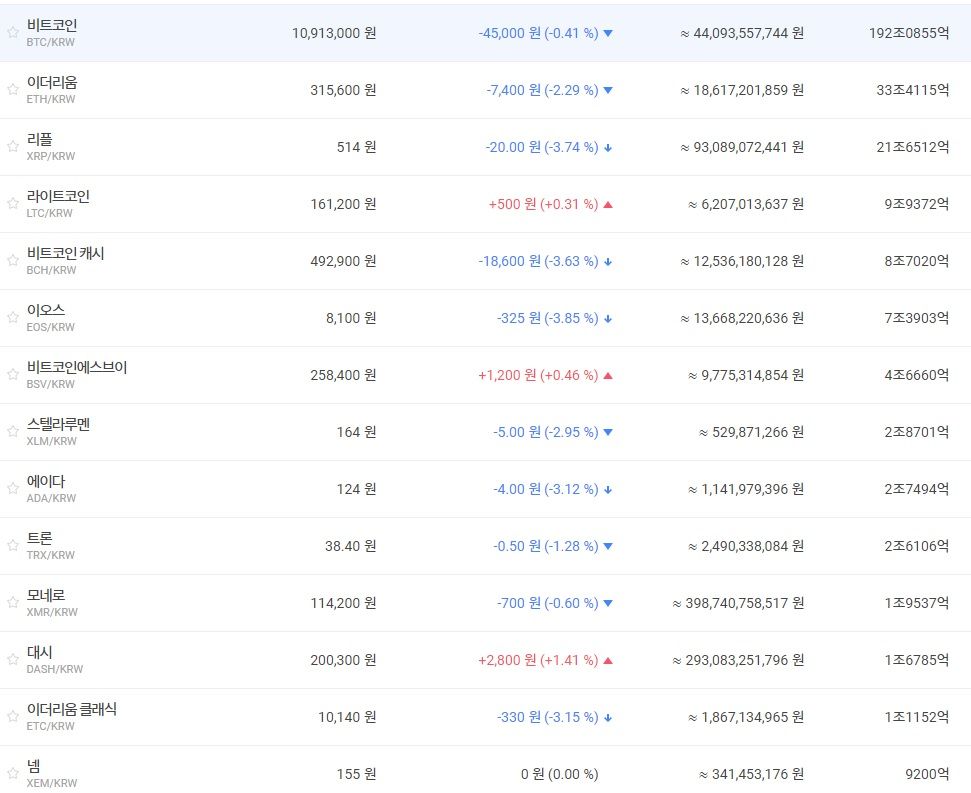Screen dimensions: 971x793
Task: Mark 이오스 EOS/KRW as favorite
Action: [x=12, y=317]
